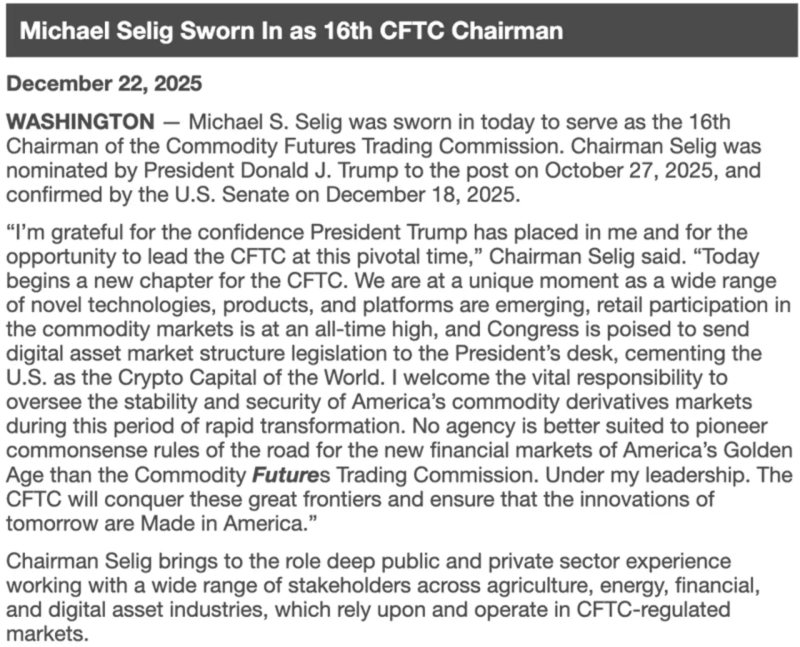The height and width of the screenshot is (647, 800).
Task: Click the bold WASHINGTON dateline
Action: [x=81, y=122]
